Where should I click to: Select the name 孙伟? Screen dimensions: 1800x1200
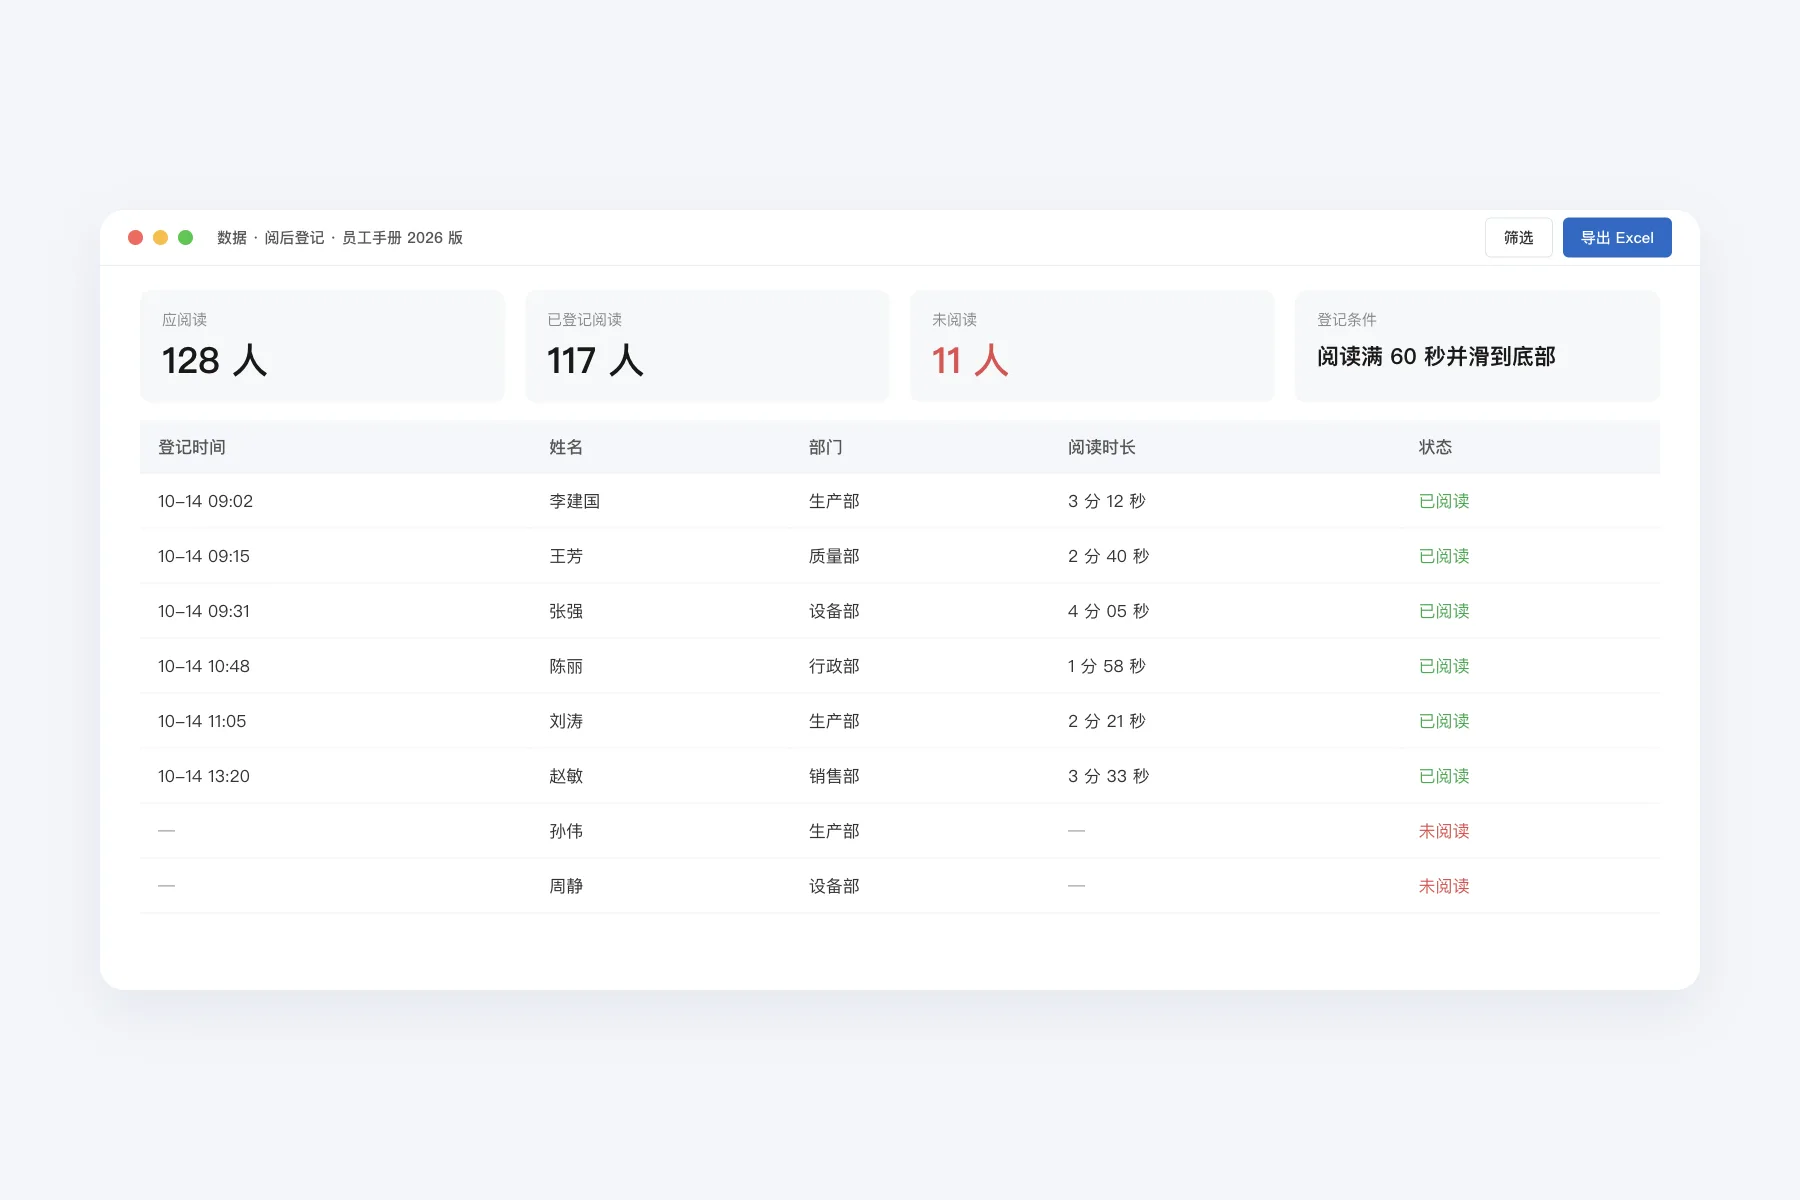pyautogui.click(x=566, y=831)
